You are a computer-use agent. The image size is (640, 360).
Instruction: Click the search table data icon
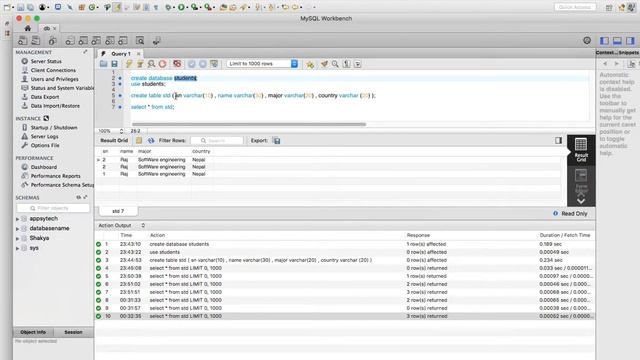140,40
